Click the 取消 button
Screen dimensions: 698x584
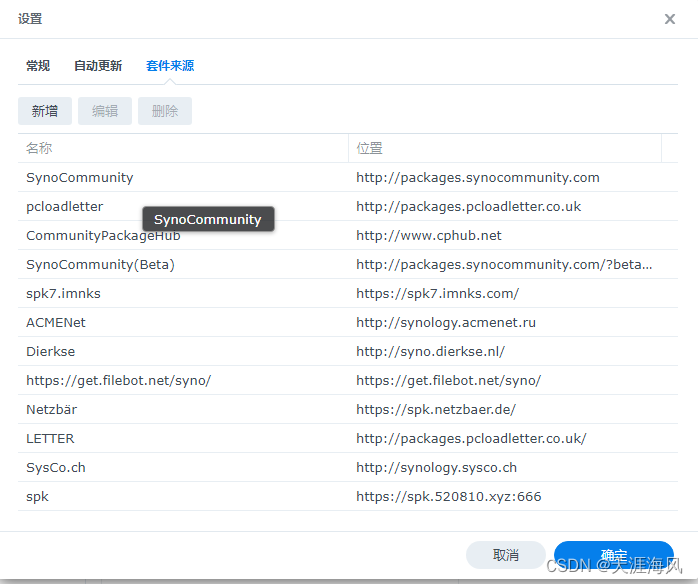[506, 555]
